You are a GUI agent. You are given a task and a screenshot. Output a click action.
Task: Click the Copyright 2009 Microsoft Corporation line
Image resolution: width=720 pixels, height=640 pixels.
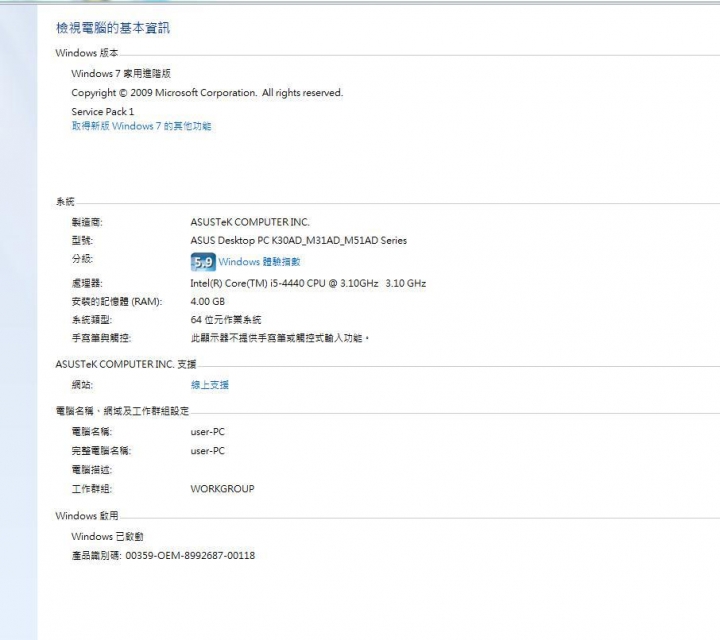pos(207,93)
